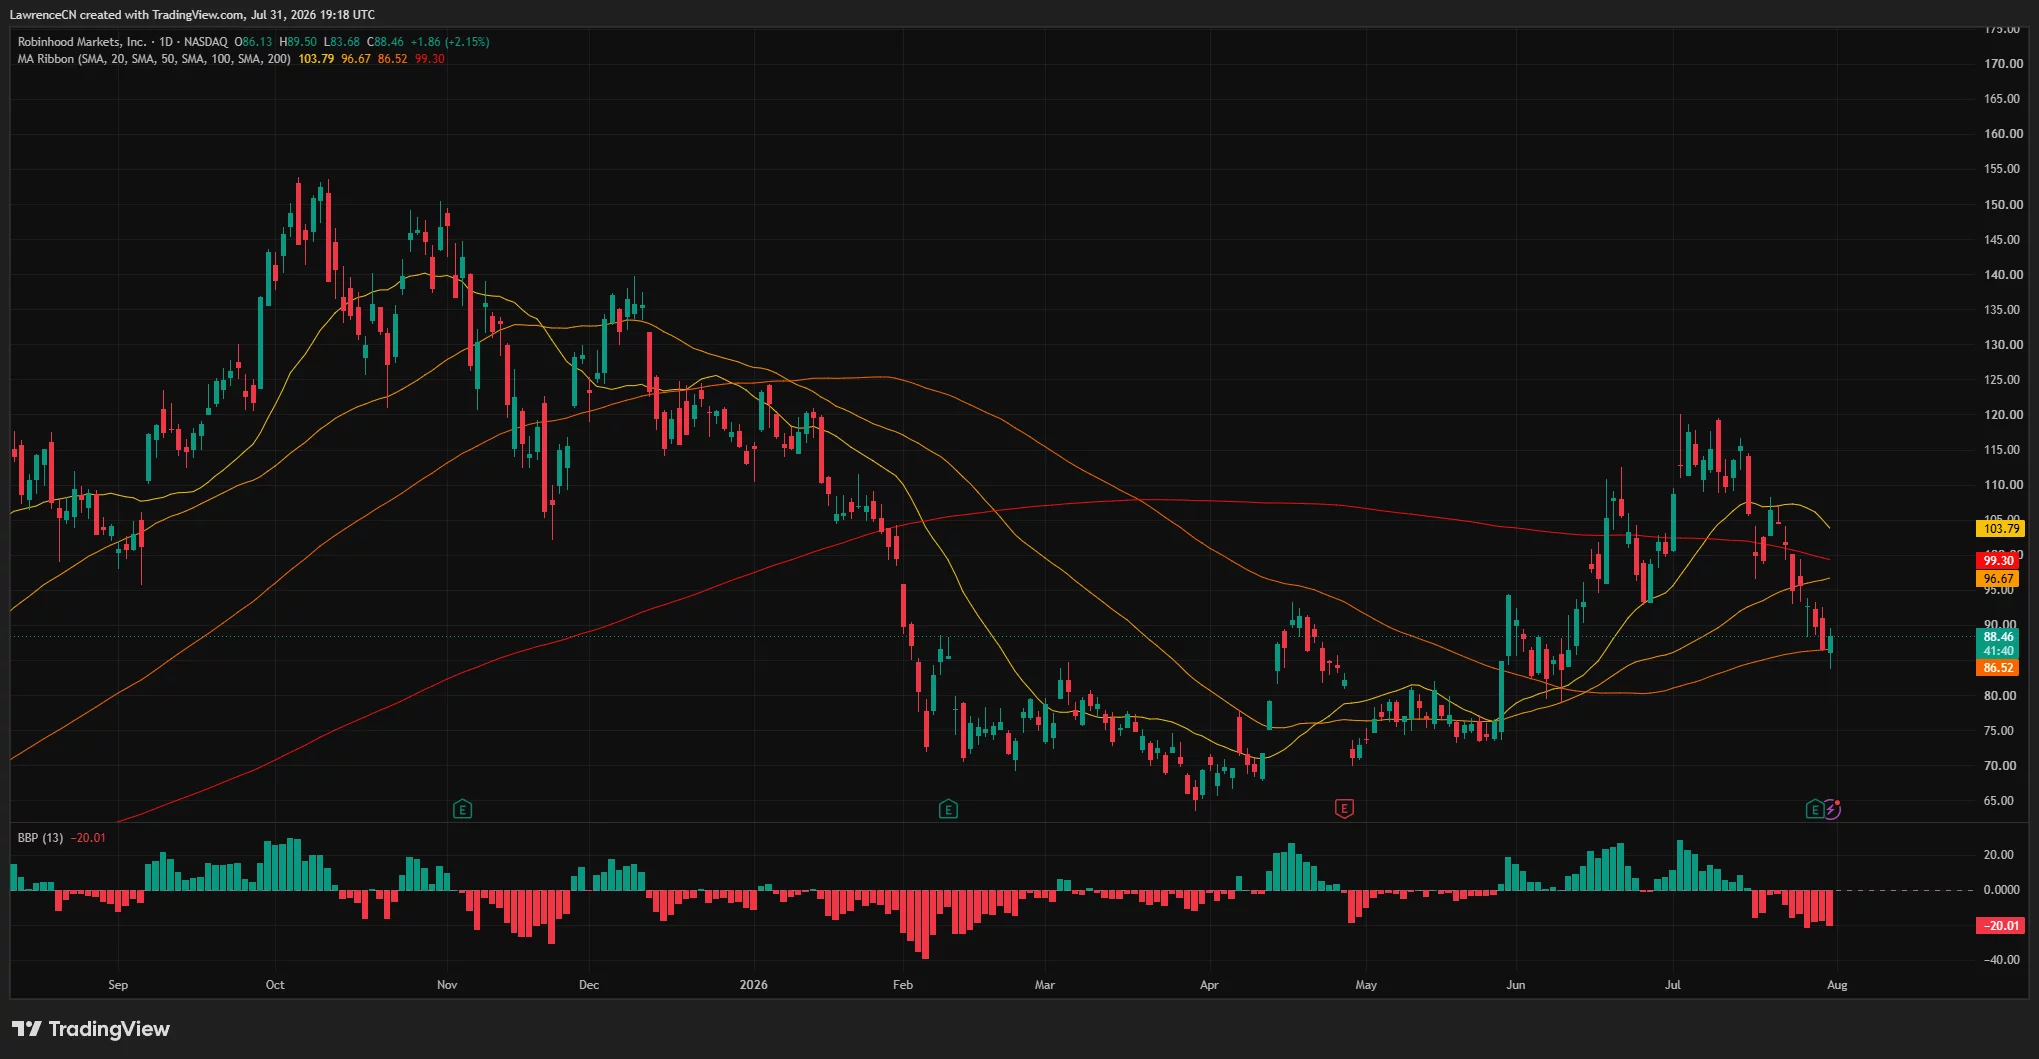The height and width of the screenshot is (1059, 2039).
Task: Click the 150.00 price scale label
Action: (x=2003, y=205)
